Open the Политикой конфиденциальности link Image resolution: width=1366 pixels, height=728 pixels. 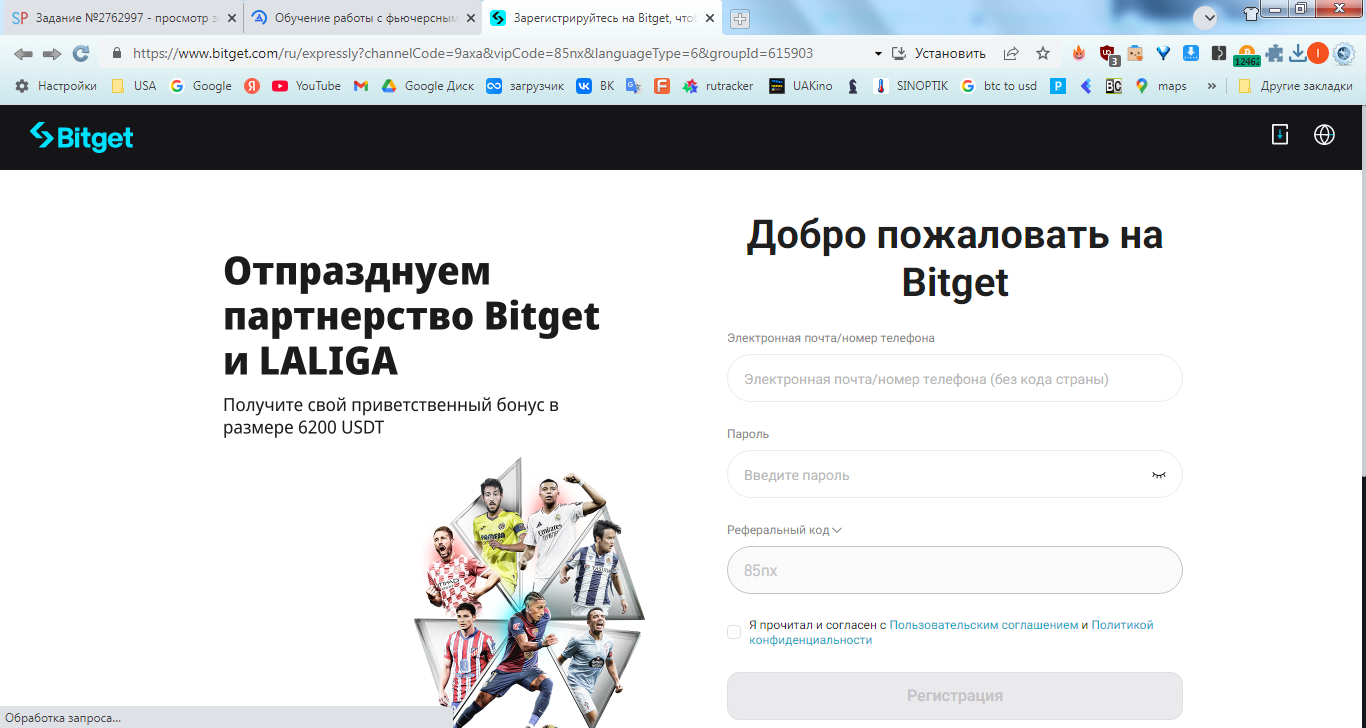tap(951, 632)
